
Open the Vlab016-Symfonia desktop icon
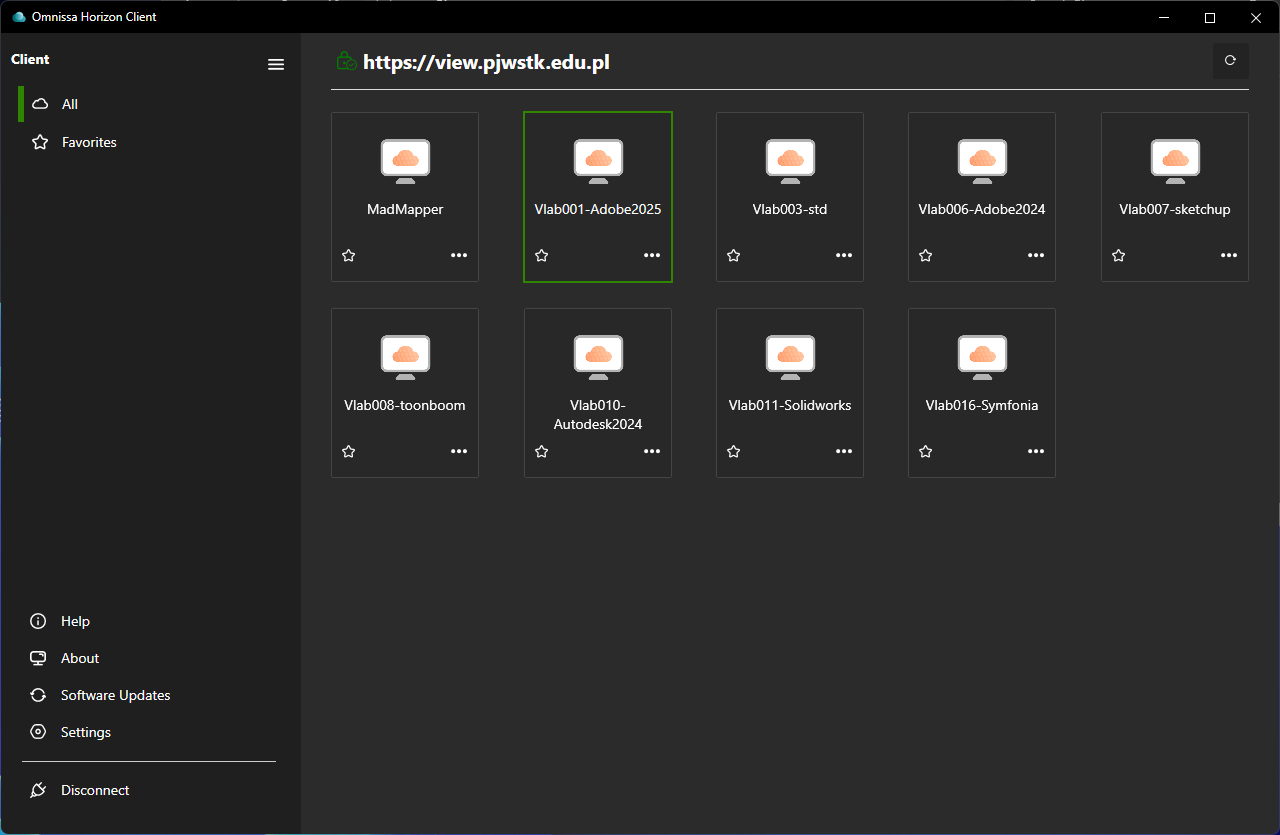pyautogui.click(x=982, y=357)
